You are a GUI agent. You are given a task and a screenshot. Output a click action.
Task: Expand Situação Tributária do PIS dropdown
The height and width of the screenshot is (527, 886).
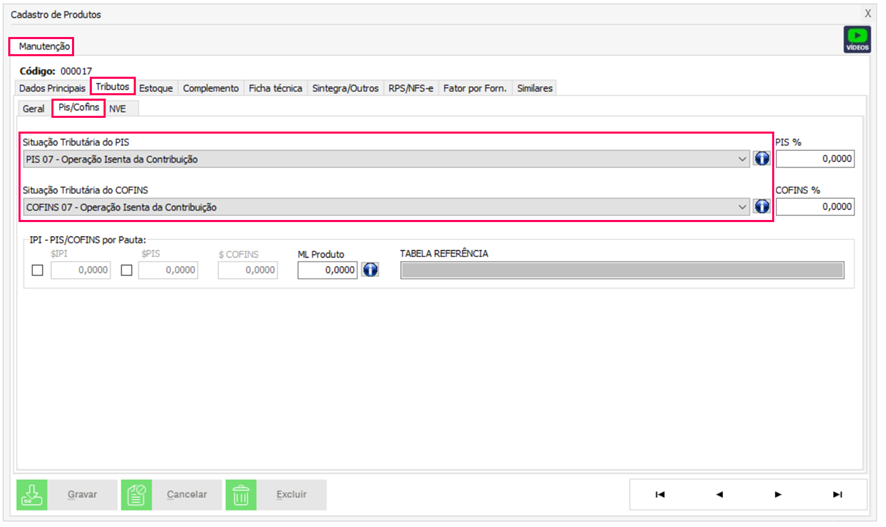click(x=741, y=159)
